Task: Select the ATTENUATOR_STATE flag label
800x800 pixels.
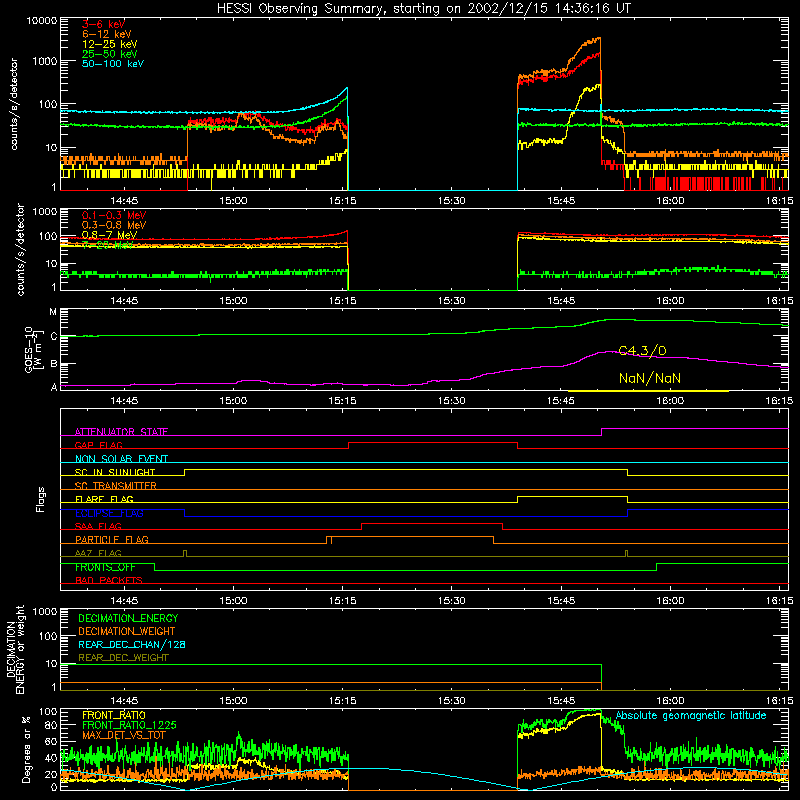Action: coord(121,432)
